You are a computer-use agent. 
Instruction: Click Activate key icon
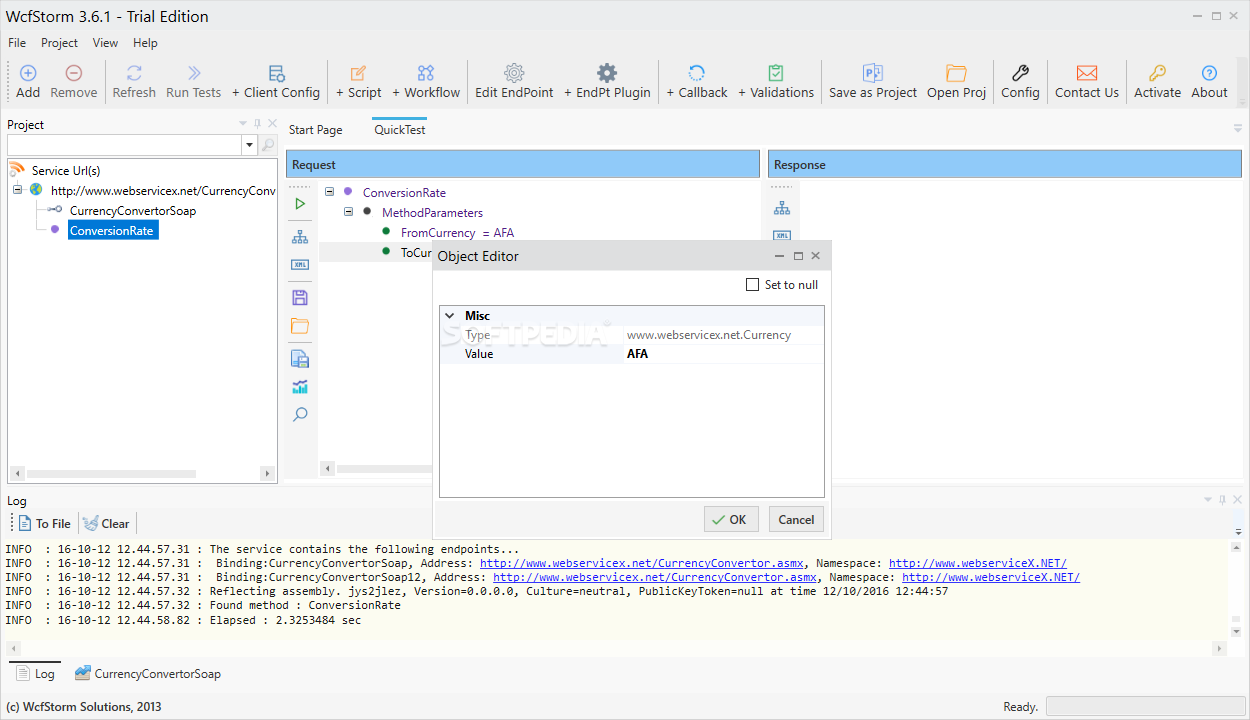(1157, 73)
